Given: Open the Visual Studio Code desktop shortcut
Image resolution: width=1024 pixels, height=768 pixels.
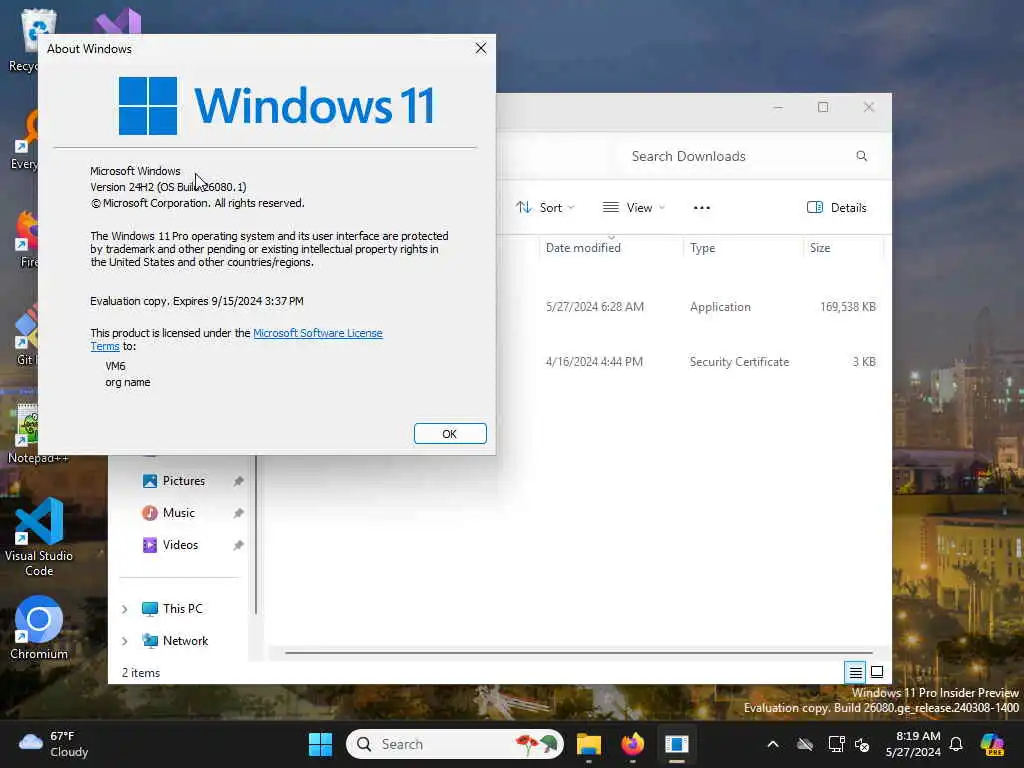Looking at the screenshot, I should coord(39,537).
